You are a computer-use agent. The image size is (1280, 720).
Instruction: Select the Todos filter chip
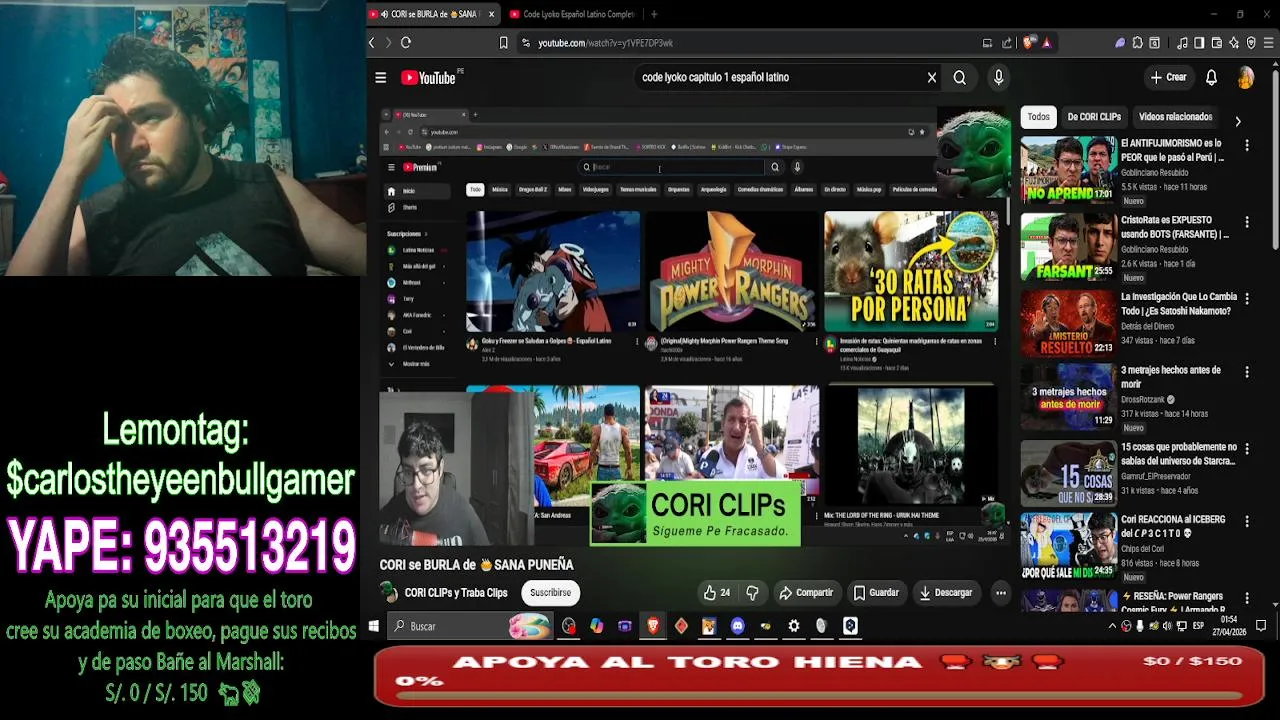[x=1039, y=117]
